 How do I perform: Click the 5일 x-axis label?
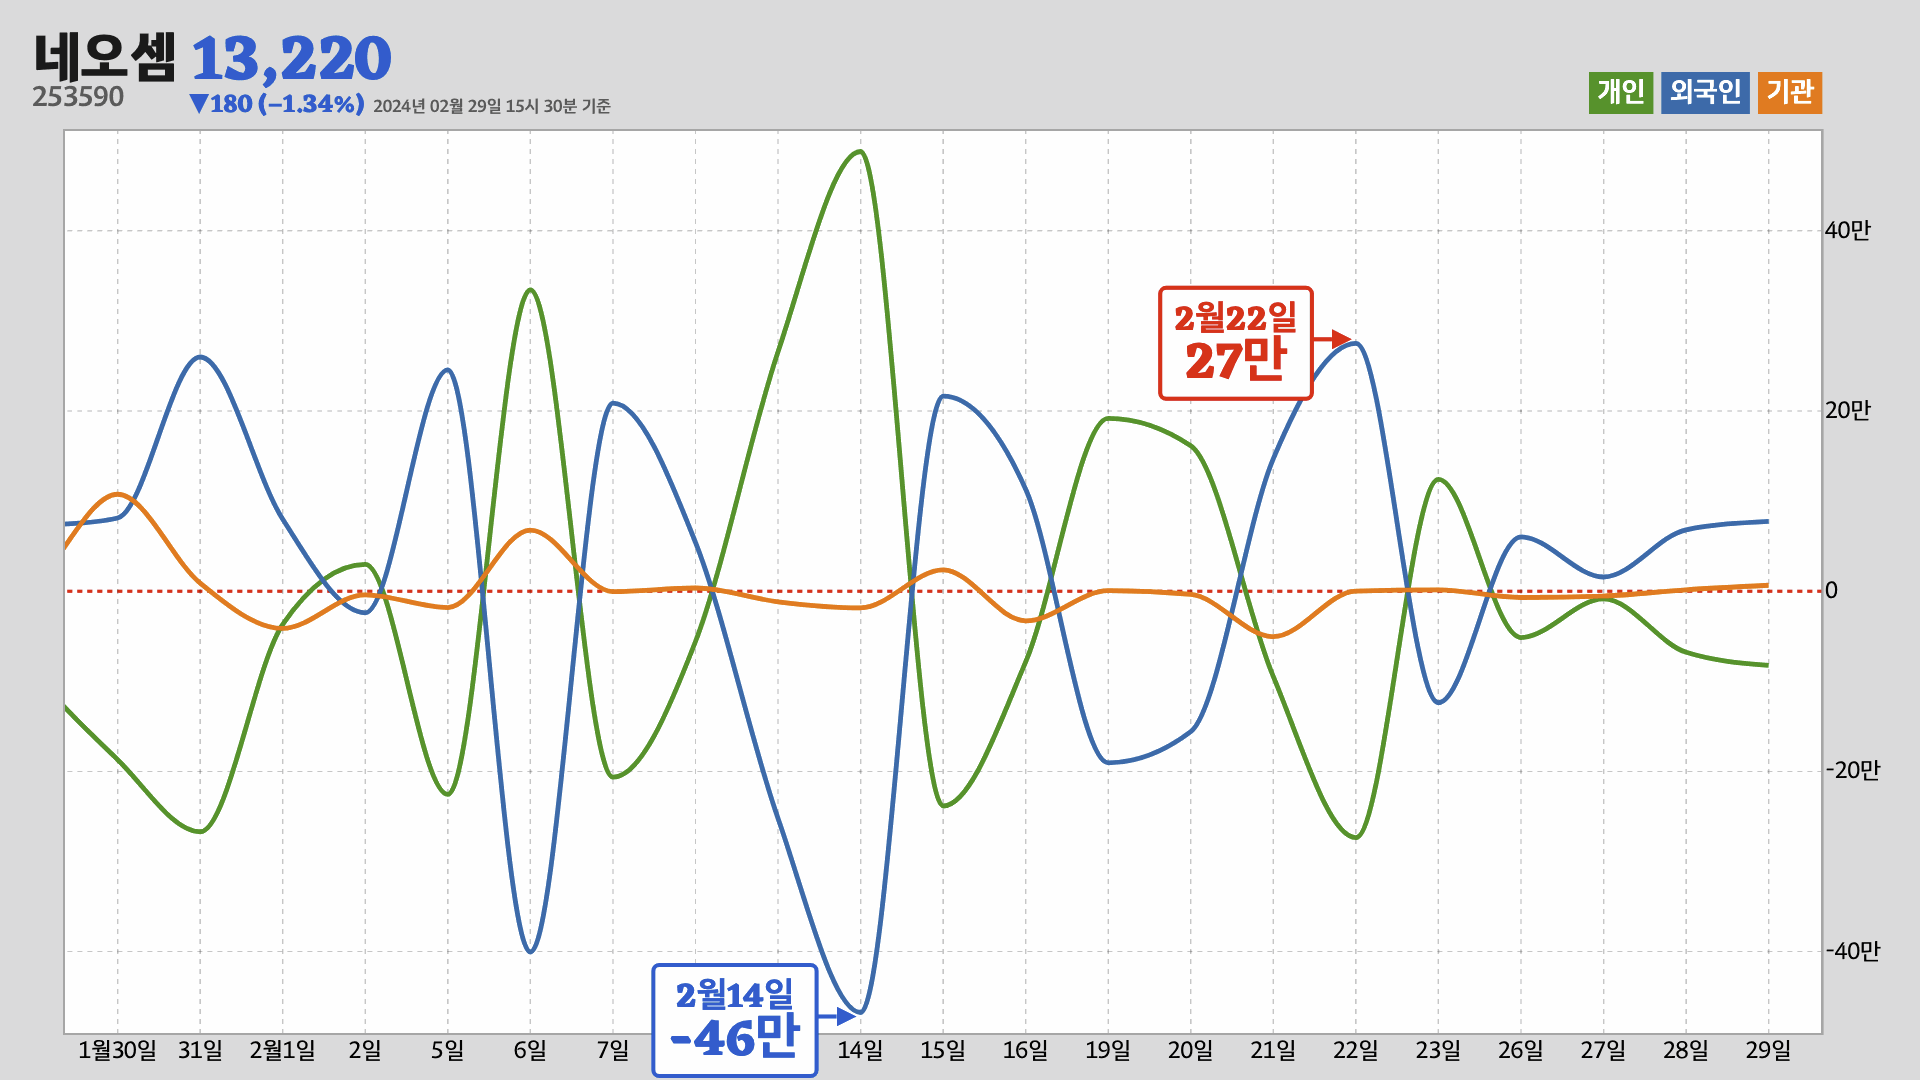pos(447,1051)
